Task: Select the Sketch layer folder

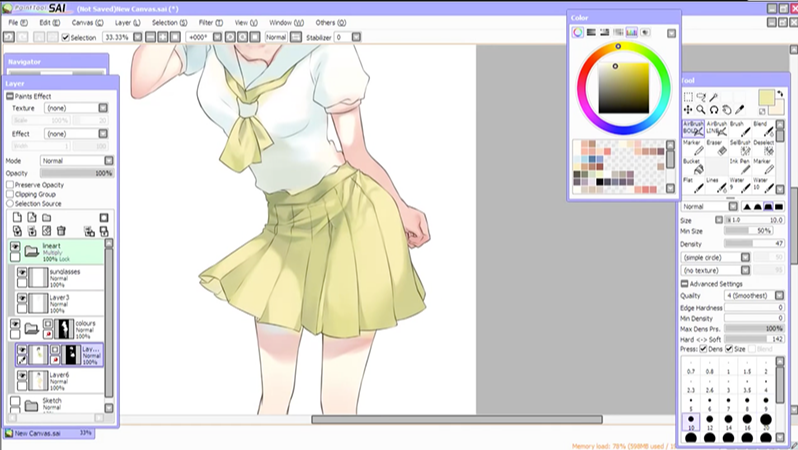Action: [x=54, y=403]
